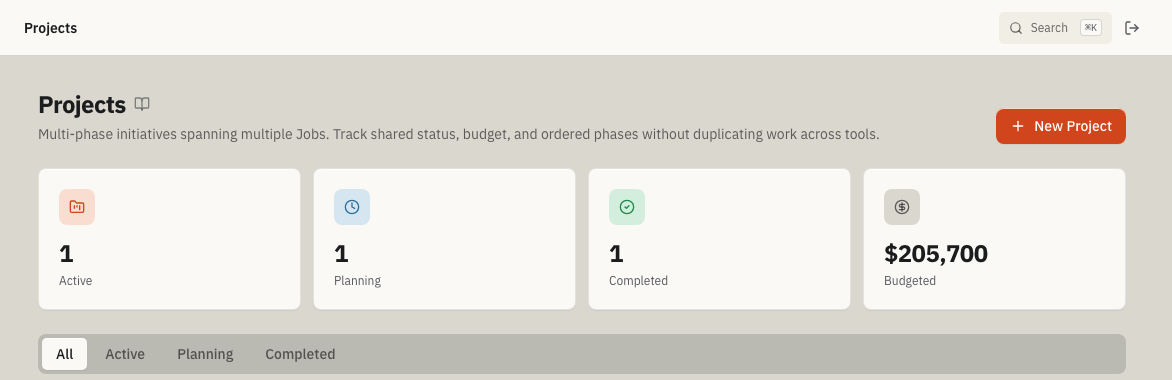Switch to the Completed tab
The height and width of the screenshot is (380, 1172).
point(300,354)
